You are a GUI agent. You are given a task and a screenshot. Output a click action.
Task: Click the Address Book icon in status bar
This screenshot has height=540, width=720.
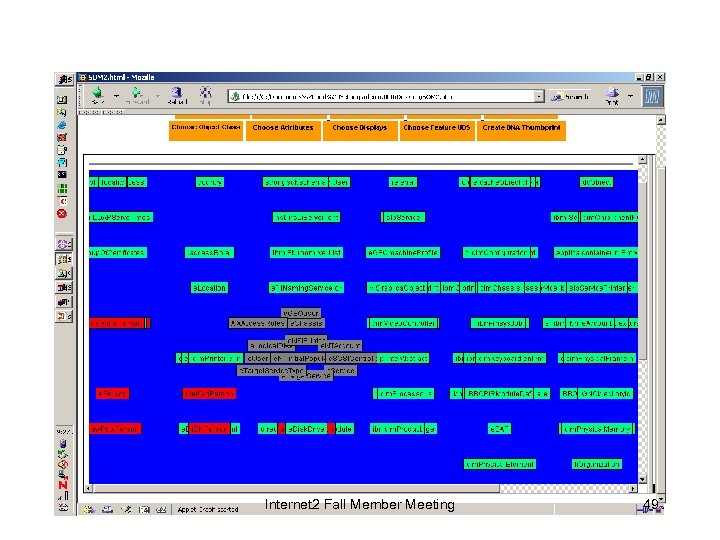pyautogui.click(x=144, y=509)
